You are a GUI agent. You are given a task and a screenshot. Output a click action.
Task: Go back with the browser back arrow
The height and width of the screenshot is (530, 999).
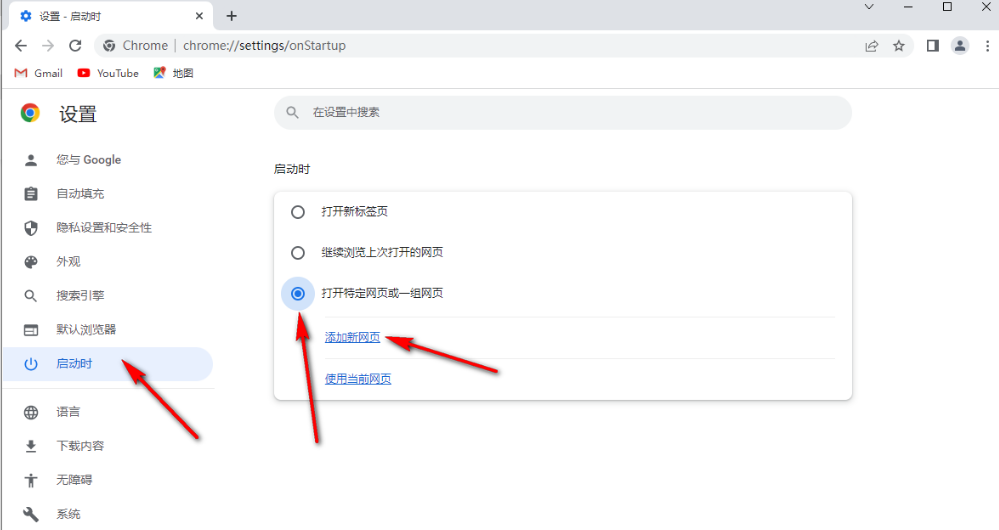20,45
